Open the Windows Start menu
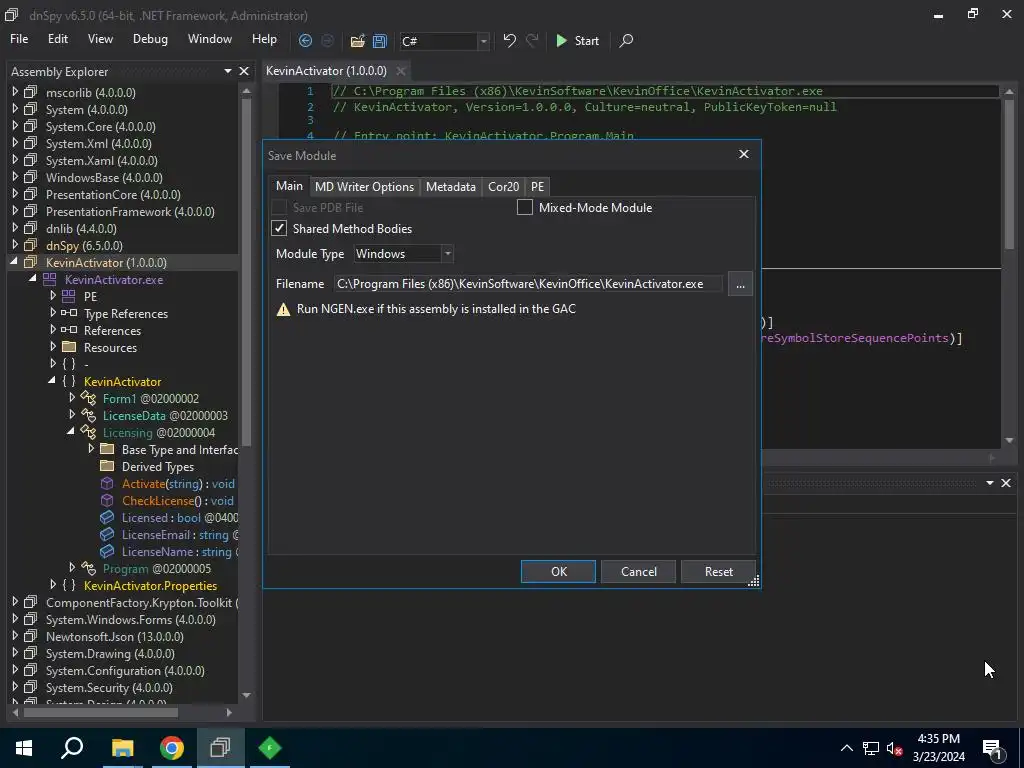 [24, 748]
